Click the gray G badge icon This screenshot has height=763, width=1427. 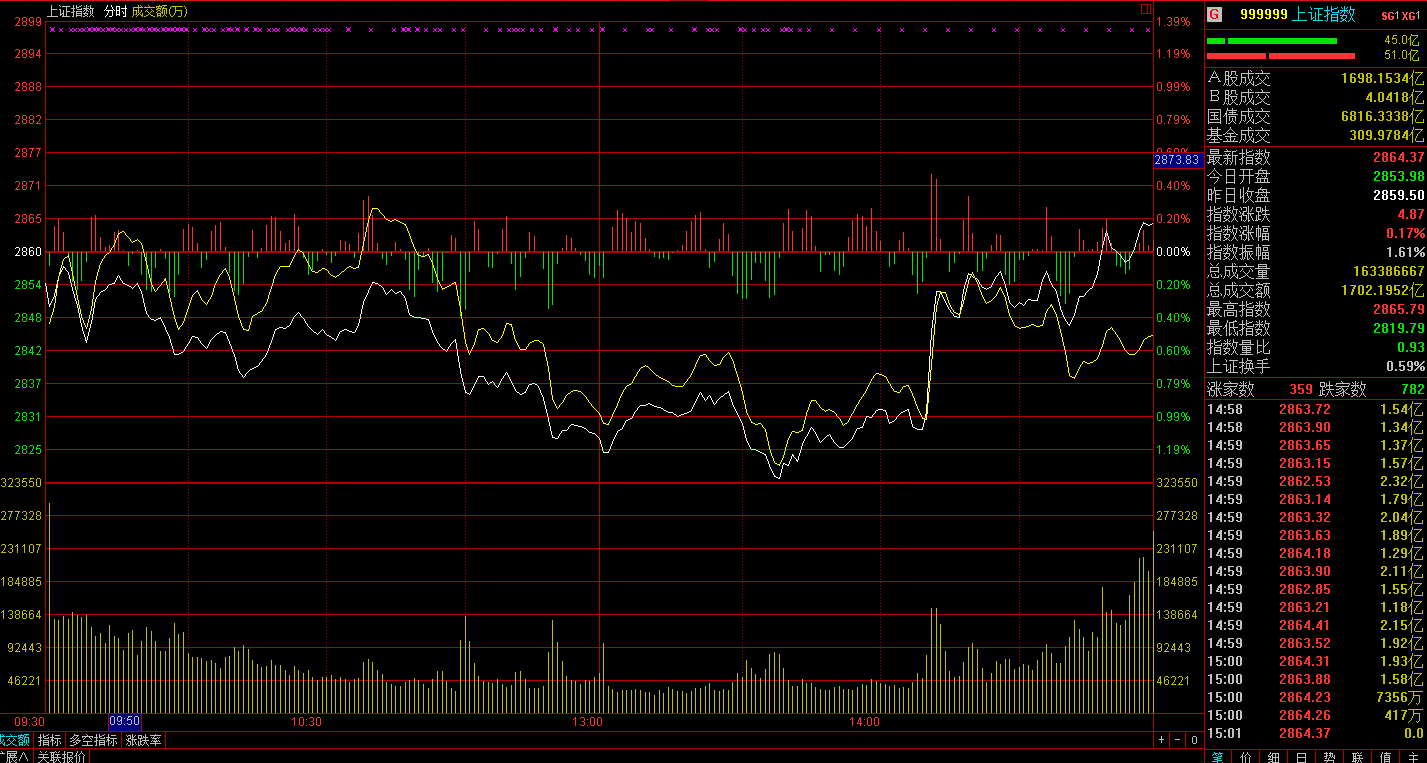[1214, 15]
